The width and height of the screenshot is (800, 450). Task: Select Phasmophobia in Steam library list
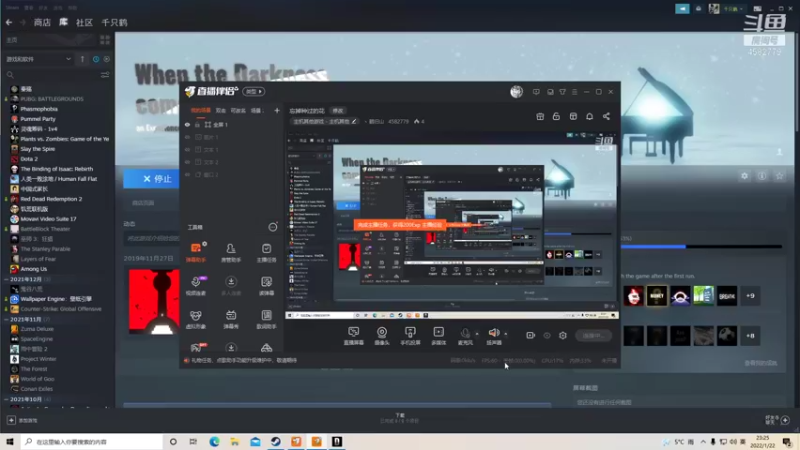[x=39, y=109]
